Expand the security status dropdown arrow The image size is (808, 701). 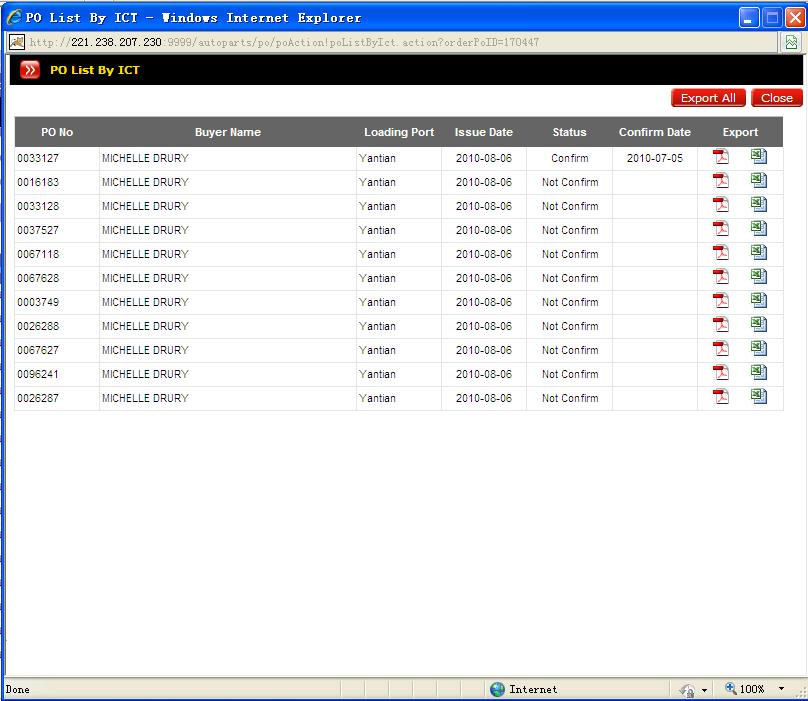(704, 690)
